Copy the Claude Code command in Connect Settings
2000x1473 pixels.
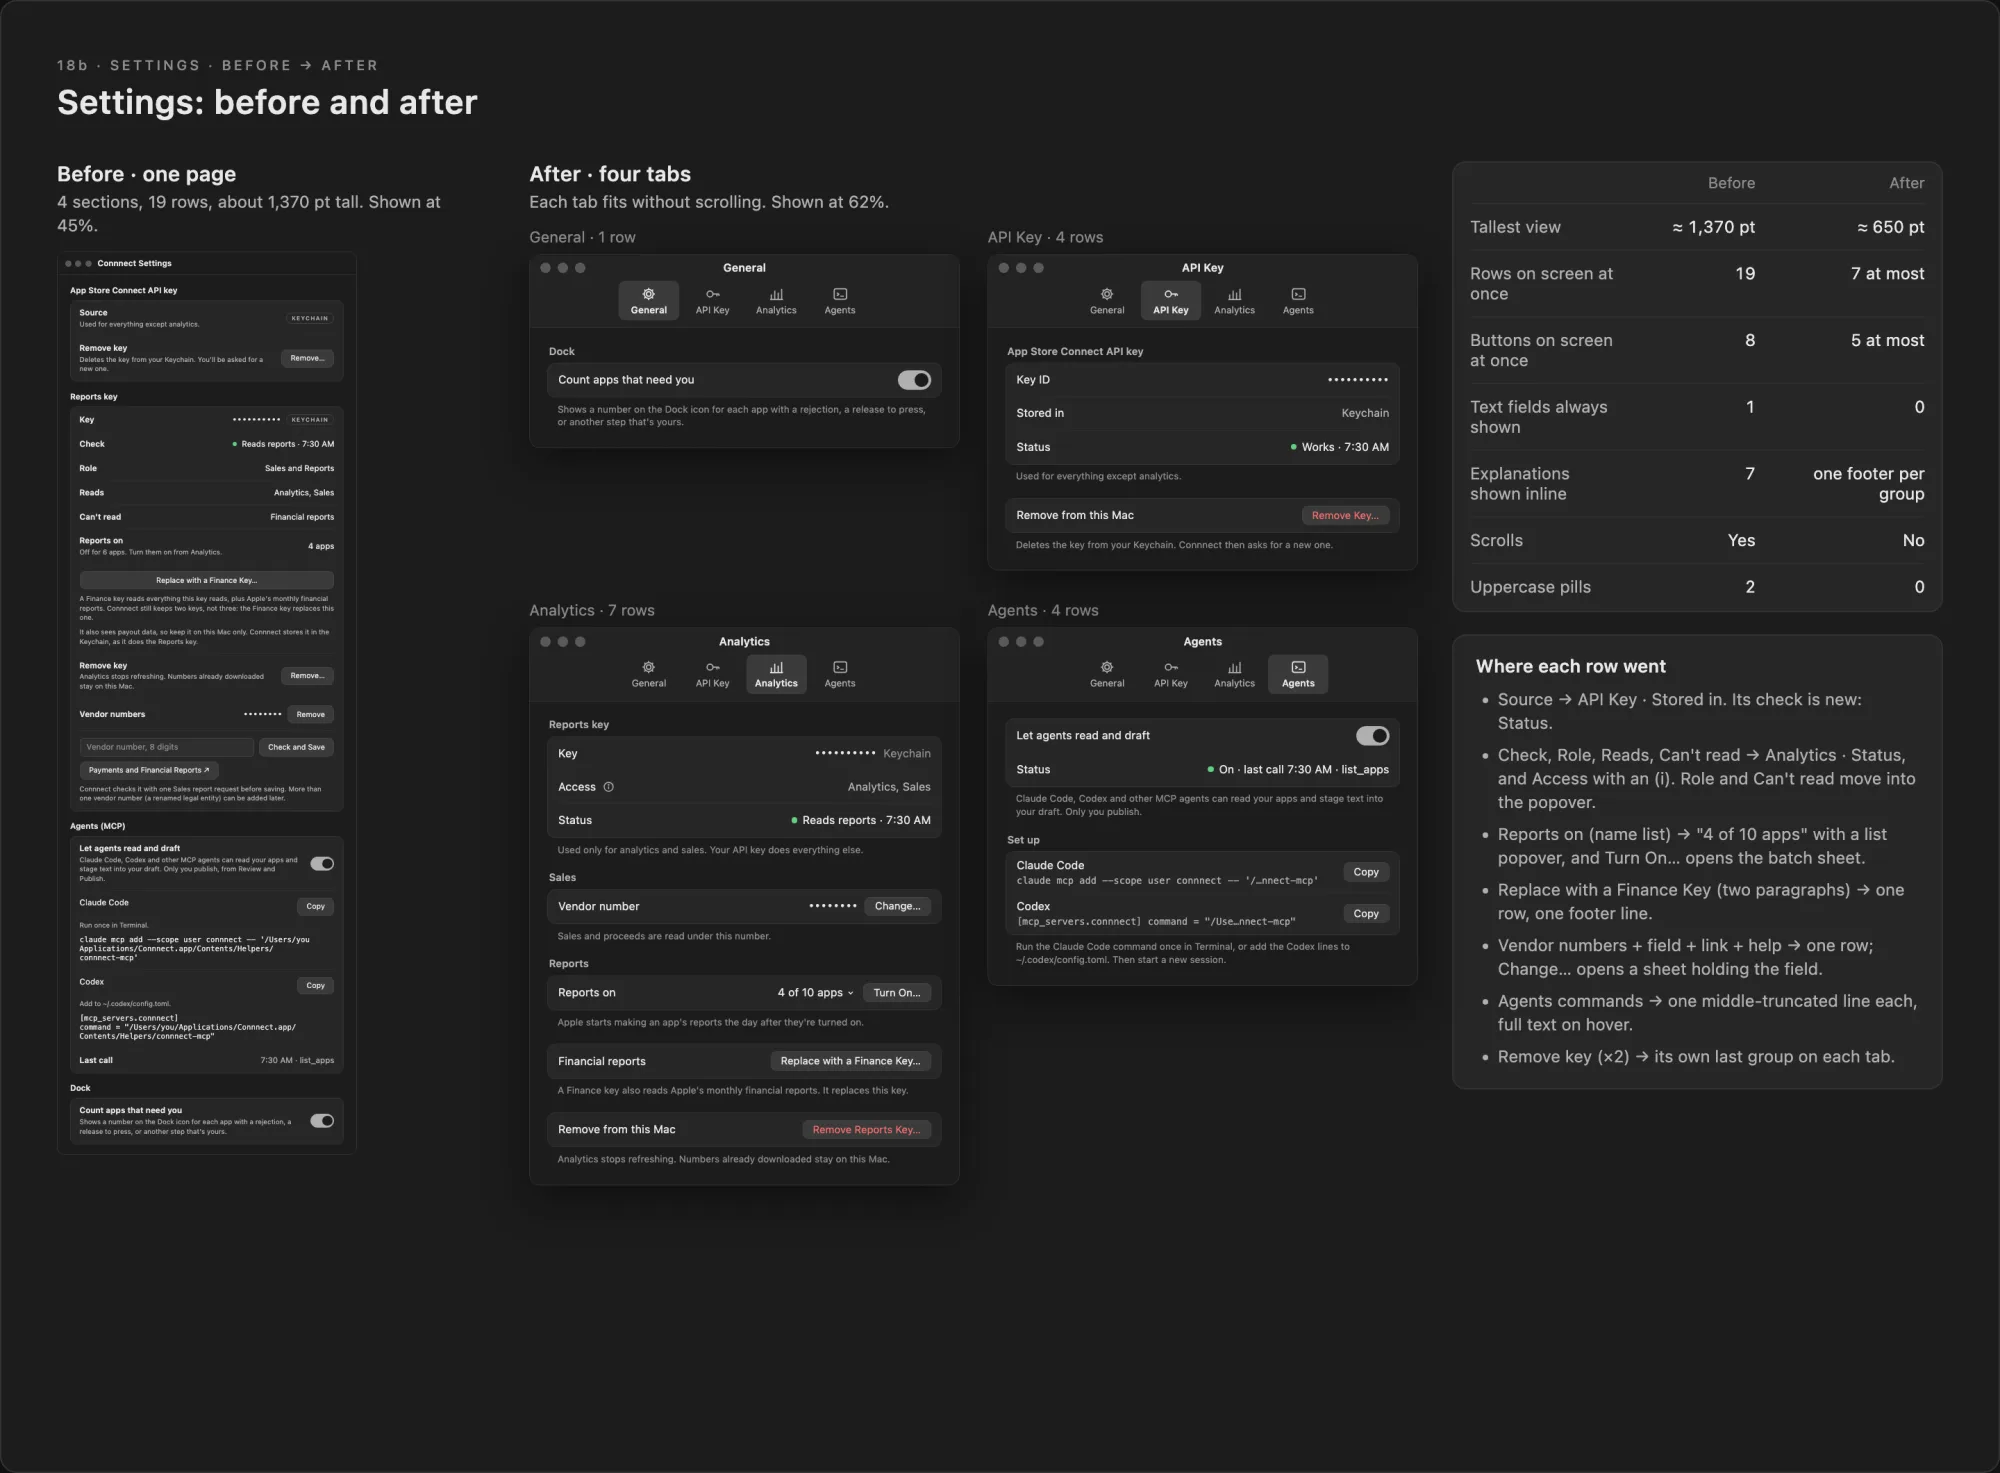point(316,907)
